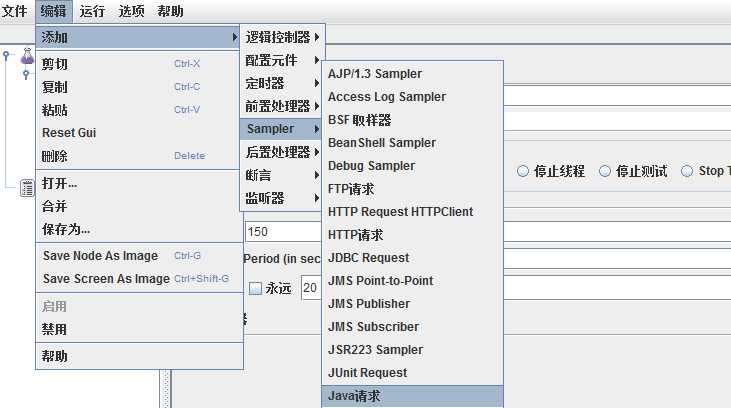Expand the 断言 submenu
731x408 pixels.
click(x=282, y=175)
